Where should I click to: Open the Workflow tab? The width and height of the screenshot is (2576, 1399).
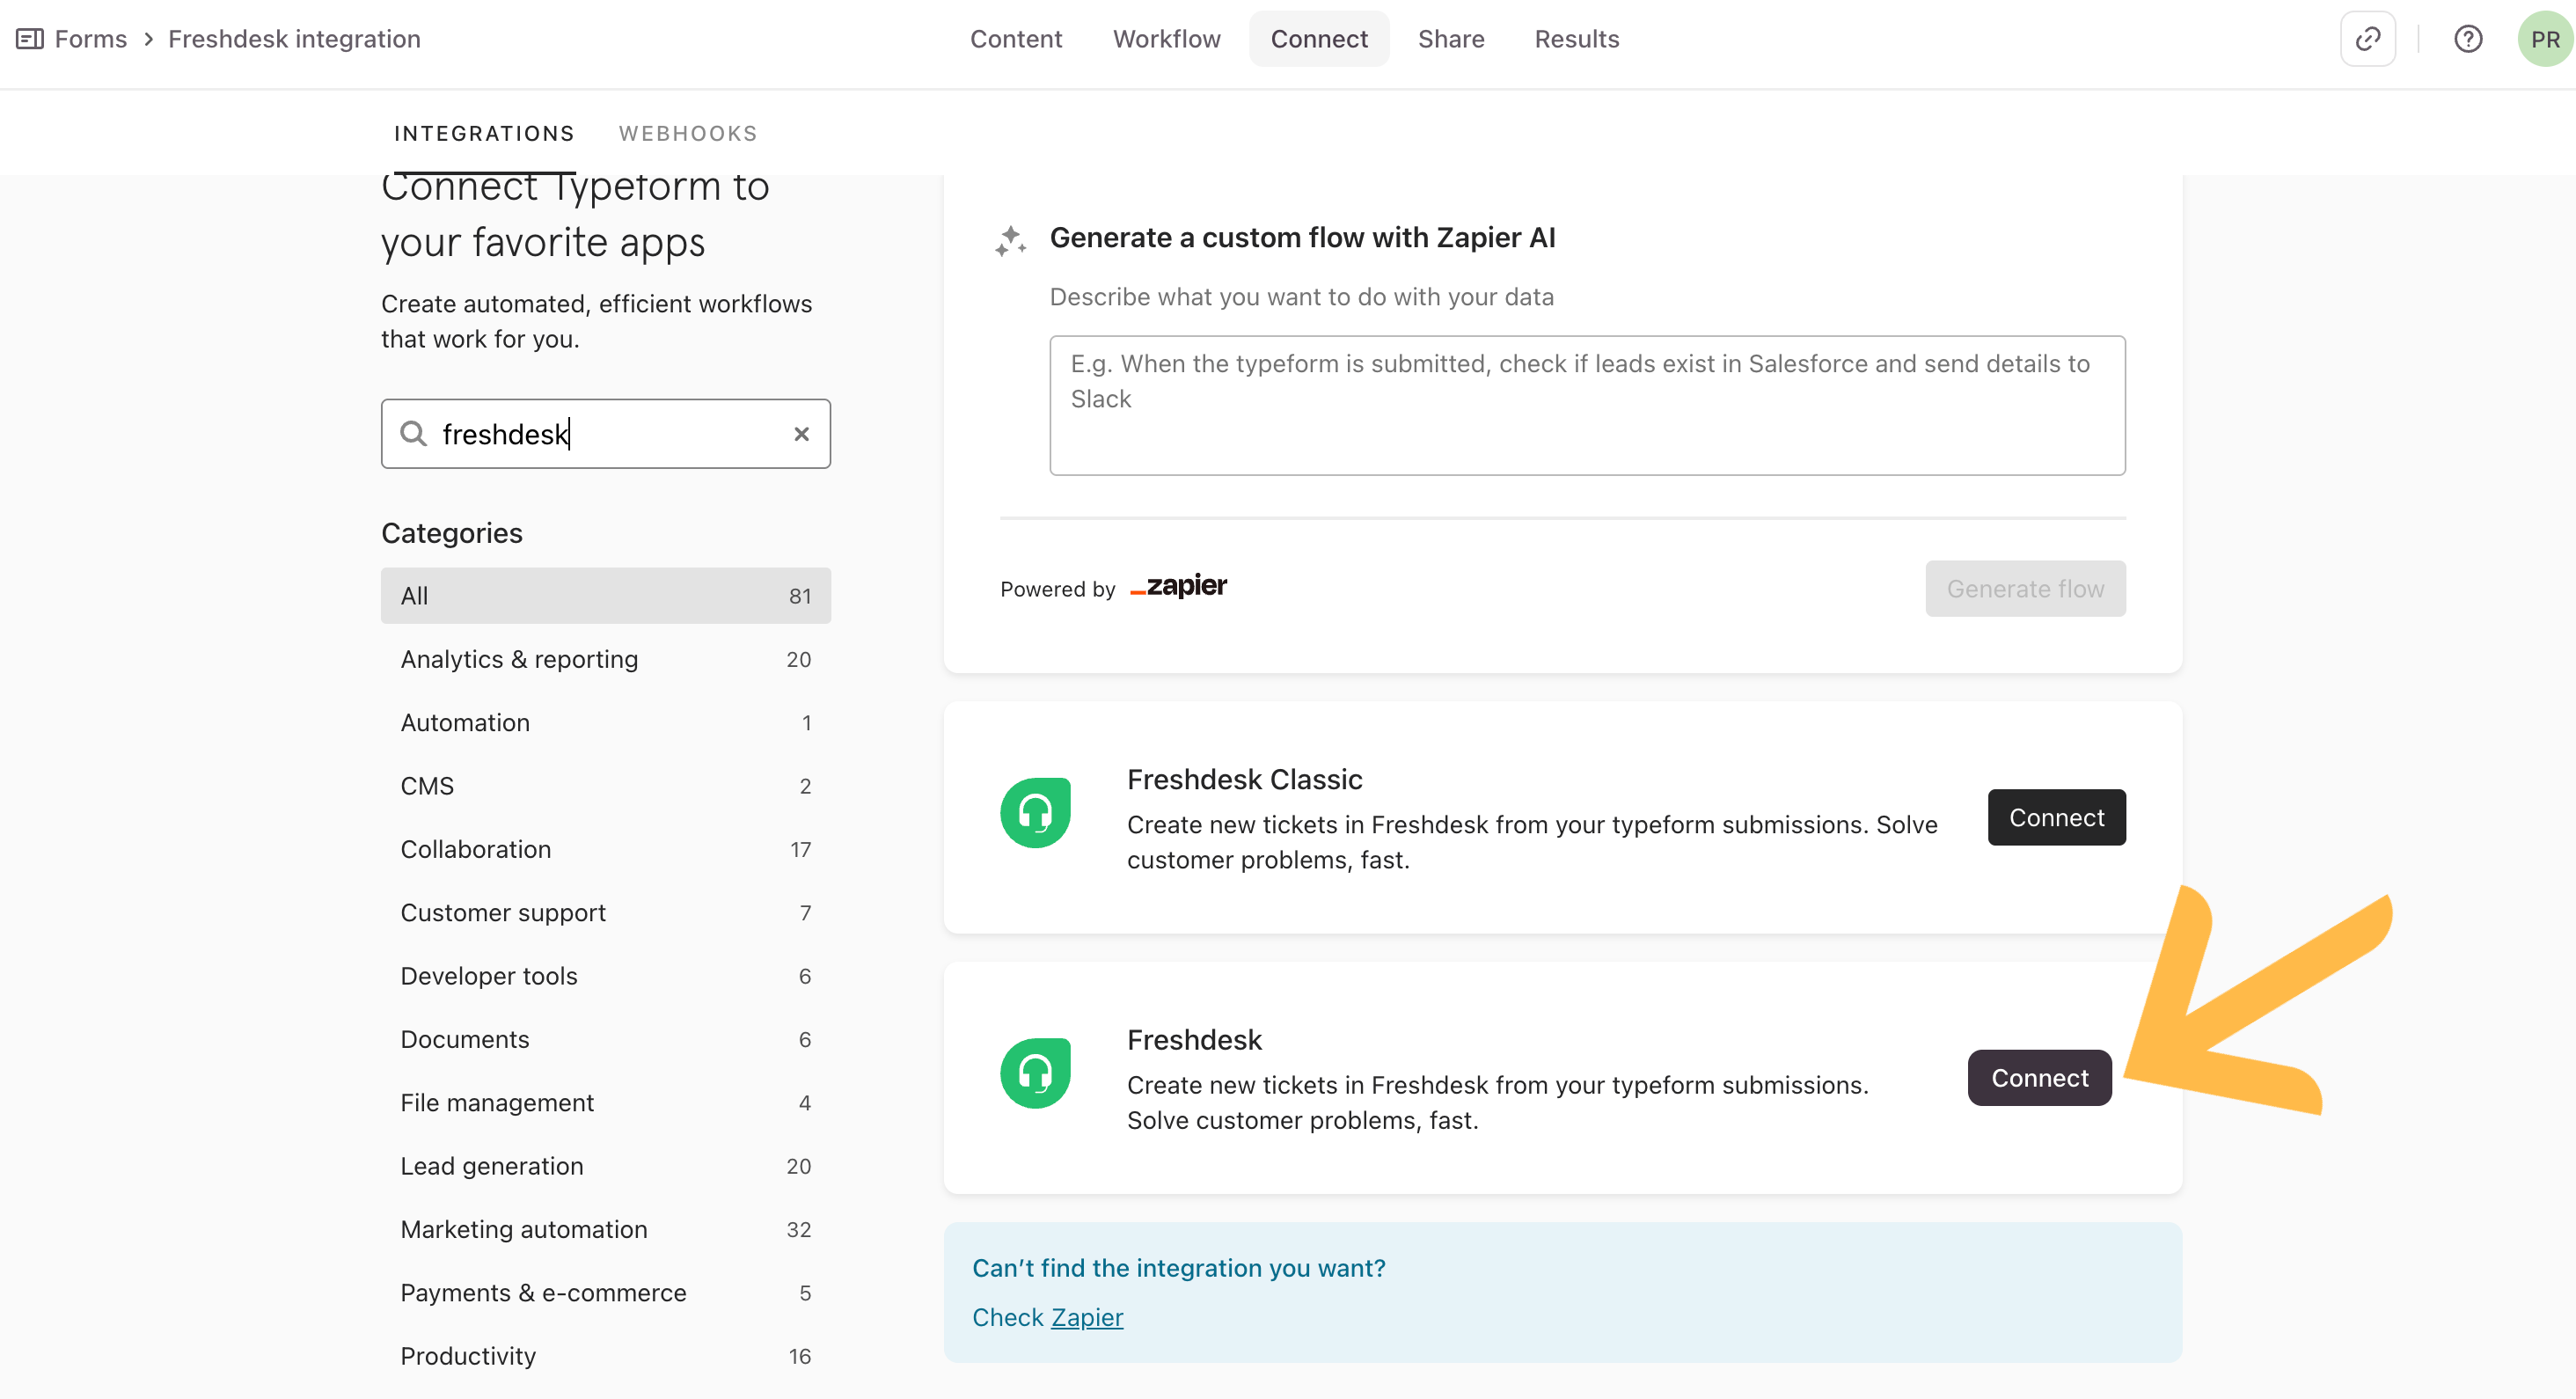pos(1166,38)
